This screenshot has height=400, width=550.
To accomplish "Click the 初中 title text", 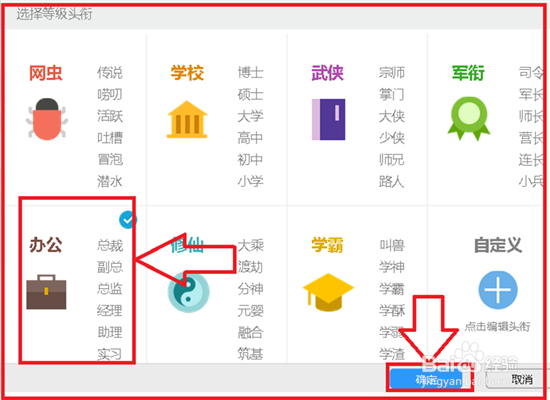I will [250, 160].
